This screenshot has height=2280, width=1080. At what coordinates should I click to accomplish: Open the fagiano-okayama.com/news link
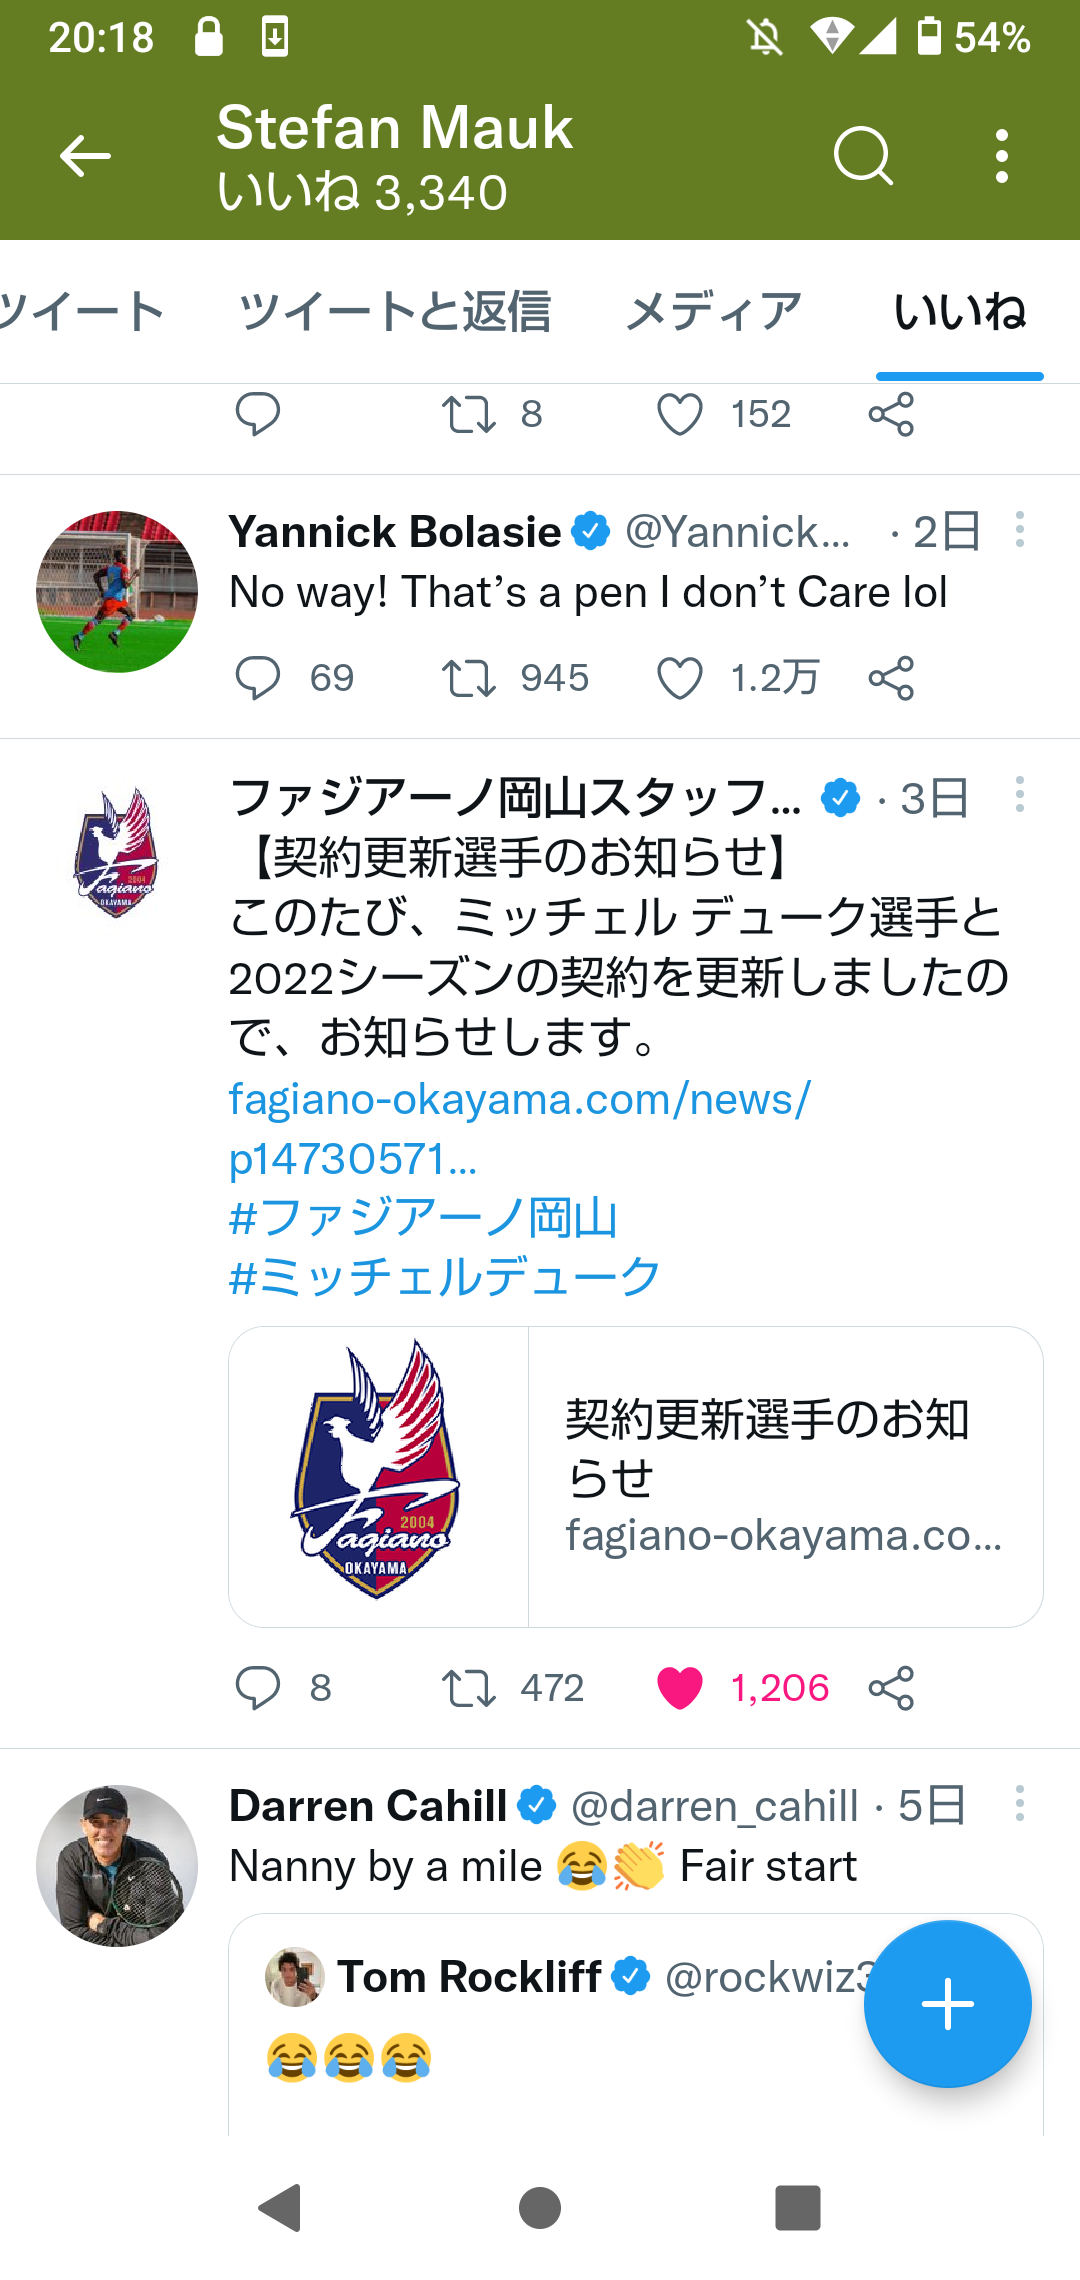(x=519, y=1100)
